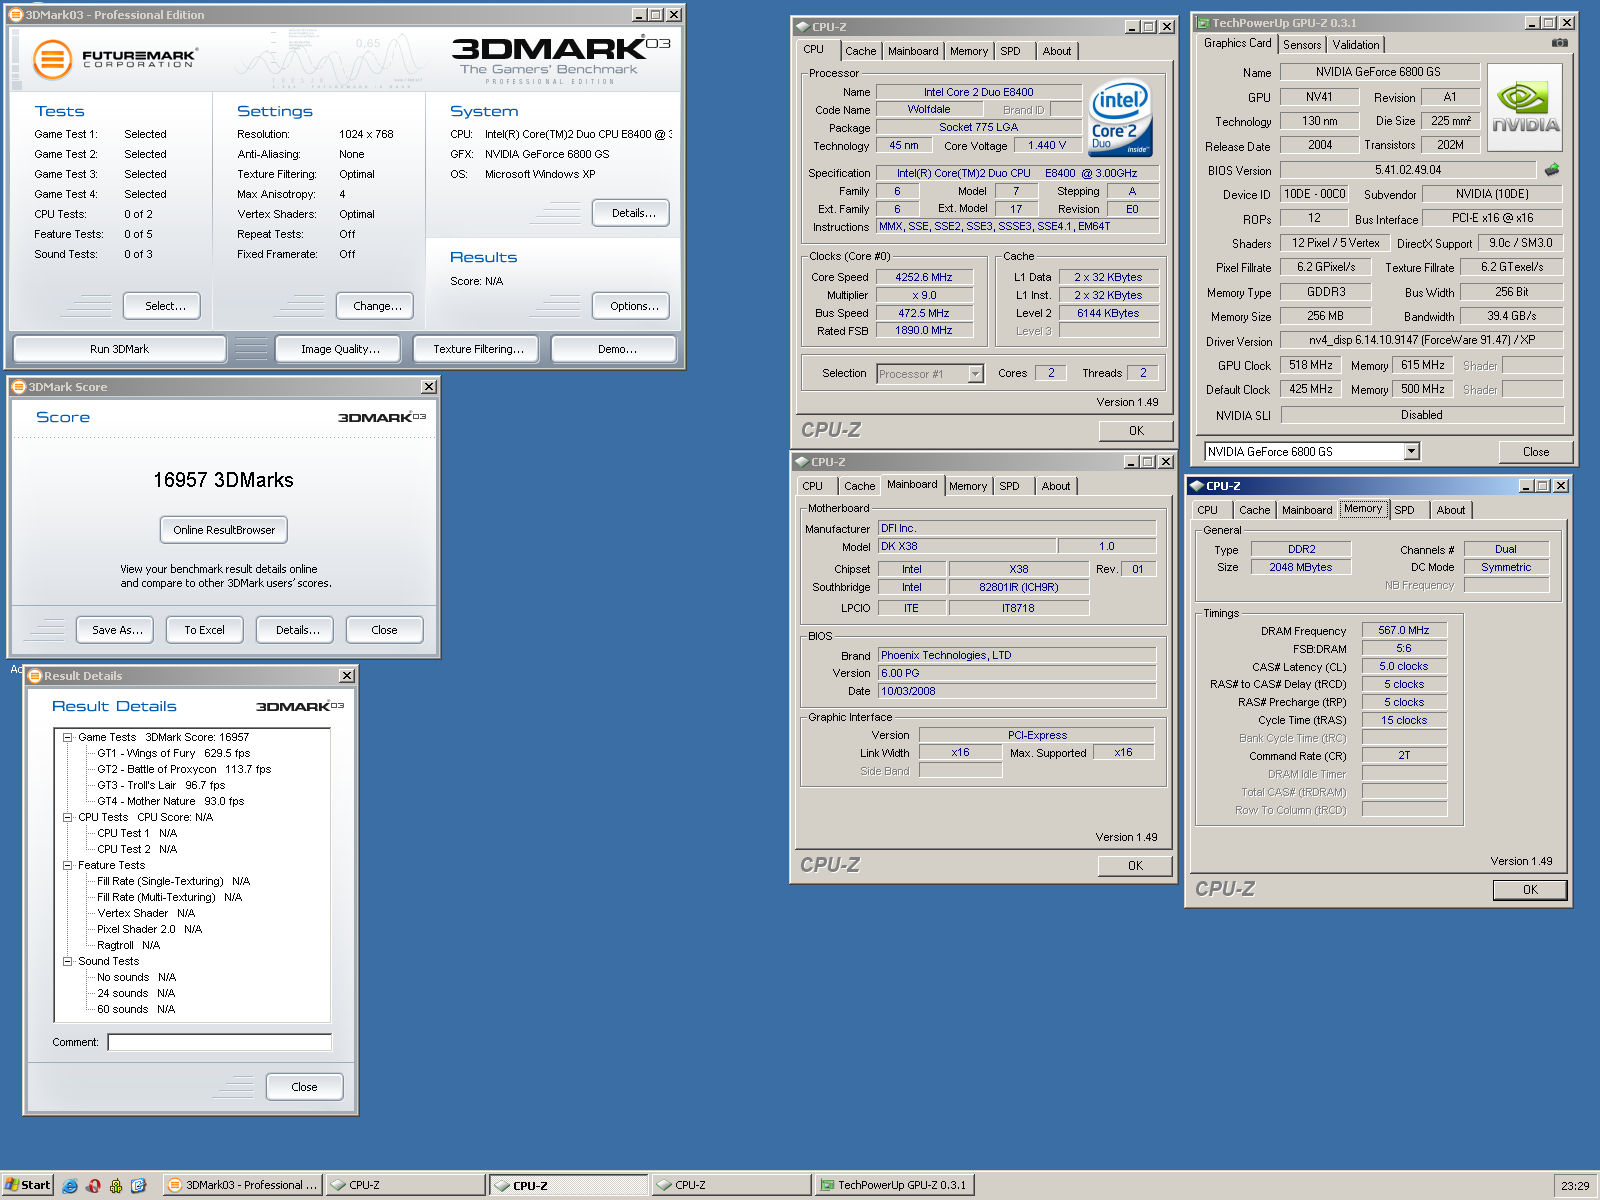Open the yellow quick launch icon
The width and height of the screenshot is (1600, 1200).
116,1186
